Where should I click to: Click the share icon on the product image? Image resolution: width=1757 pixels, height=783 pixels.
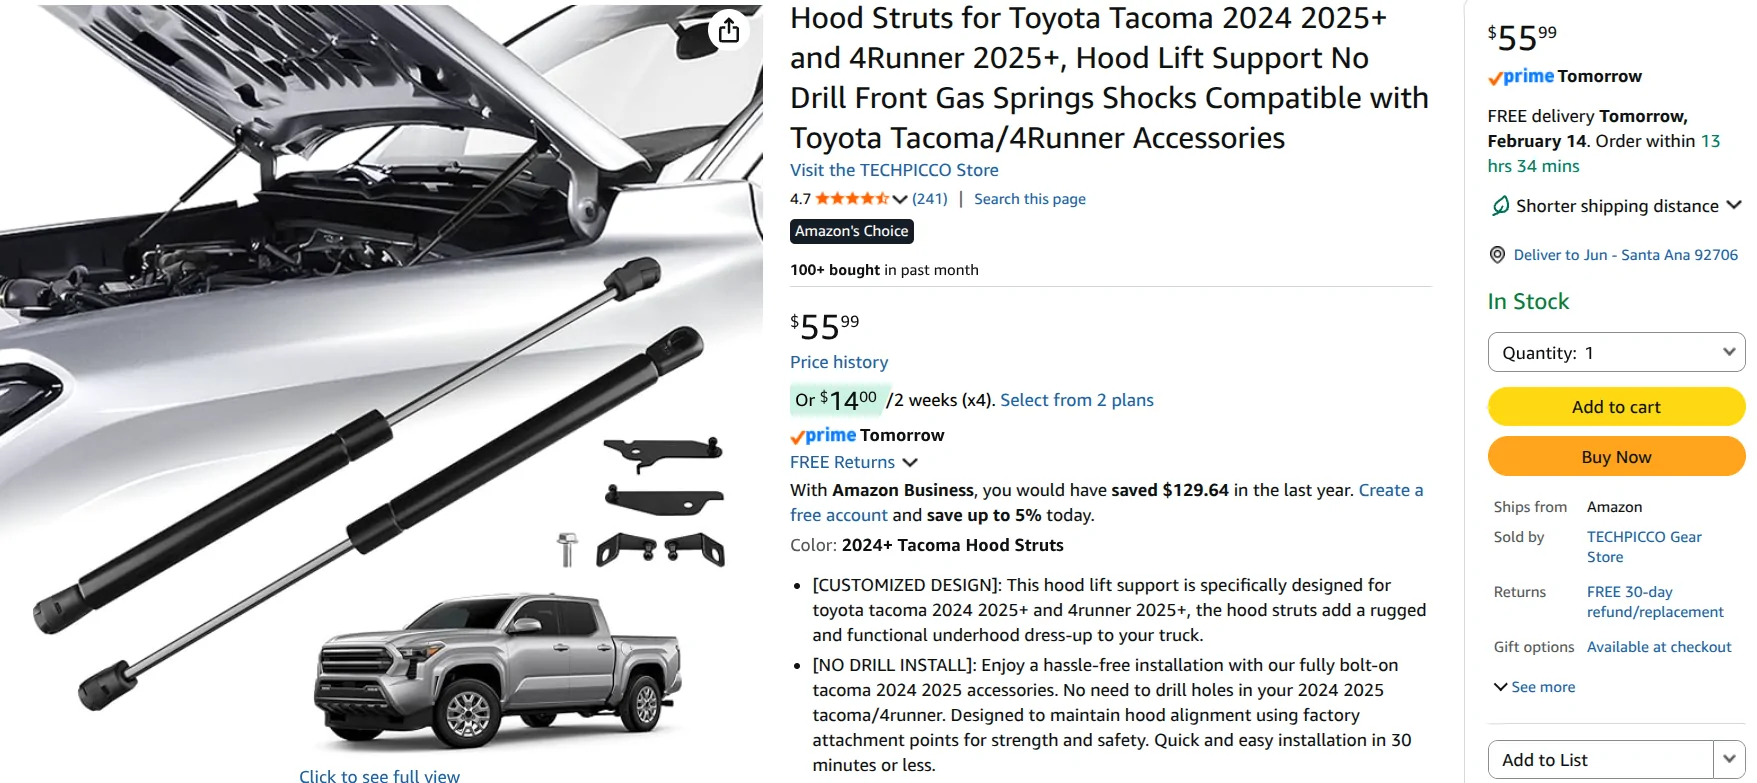click(729, 30)
